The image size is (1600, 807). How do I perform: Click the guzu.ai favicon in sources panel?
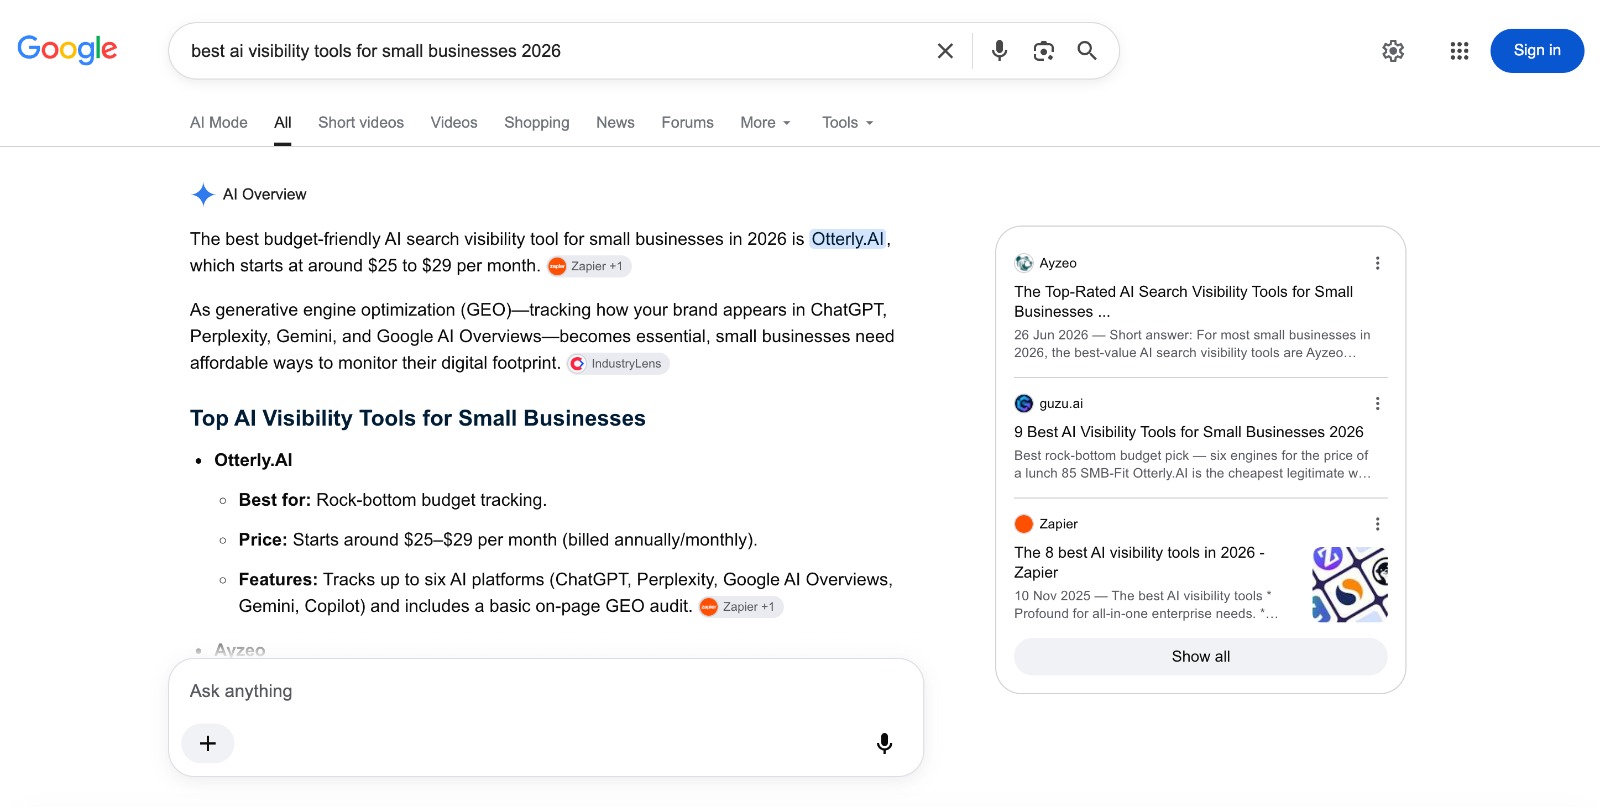tap(1024, 403)
